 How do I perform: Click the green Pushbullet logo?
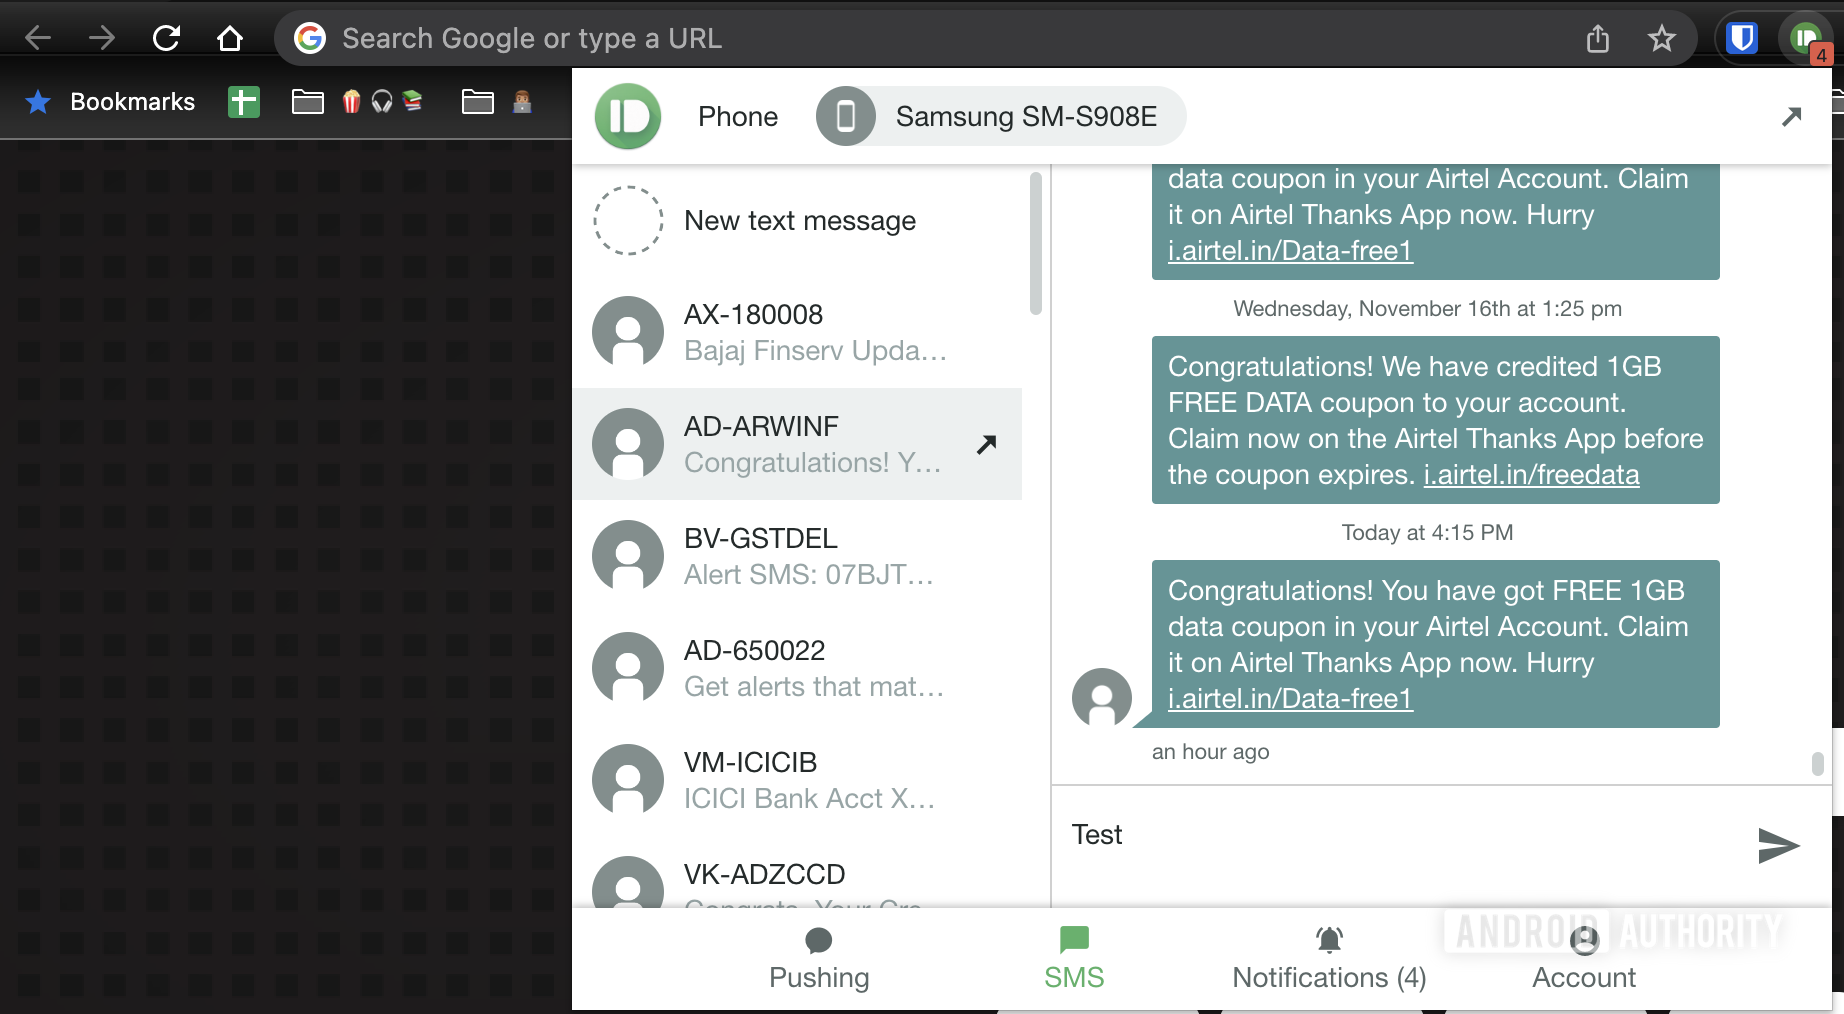click(x=628, y=116)
